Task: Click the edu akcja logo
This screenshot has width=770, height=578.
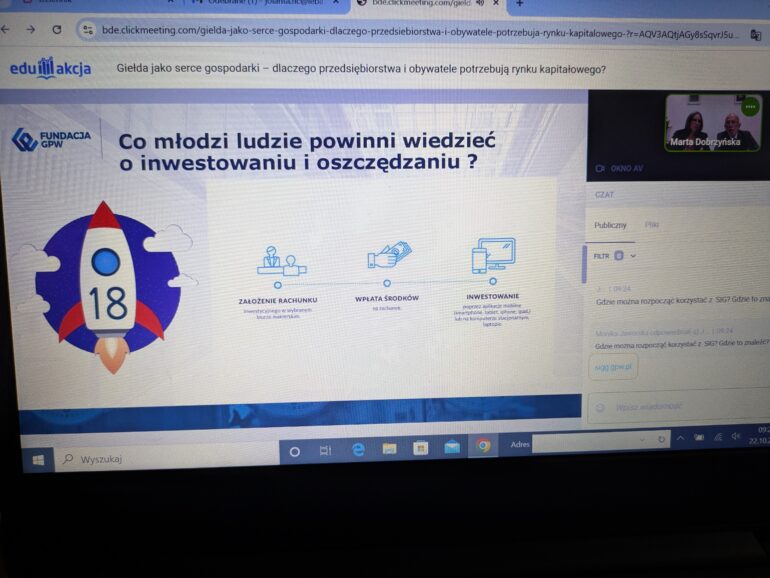Action: pyautogui.click(x=50, y=68)
